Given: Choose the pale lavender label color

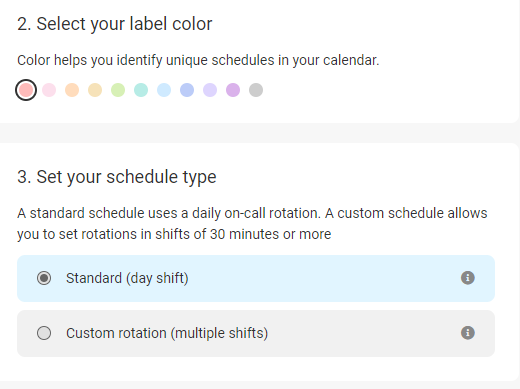Looking at the screenshot, I should tap(210, 90).
